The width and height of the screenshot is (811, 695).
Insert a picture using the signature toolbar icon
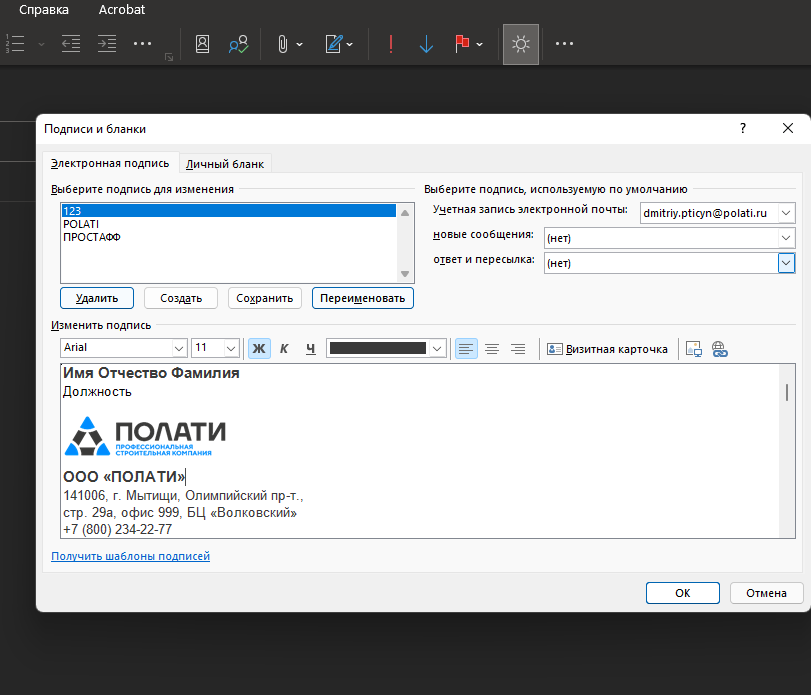tap(693, 349)
